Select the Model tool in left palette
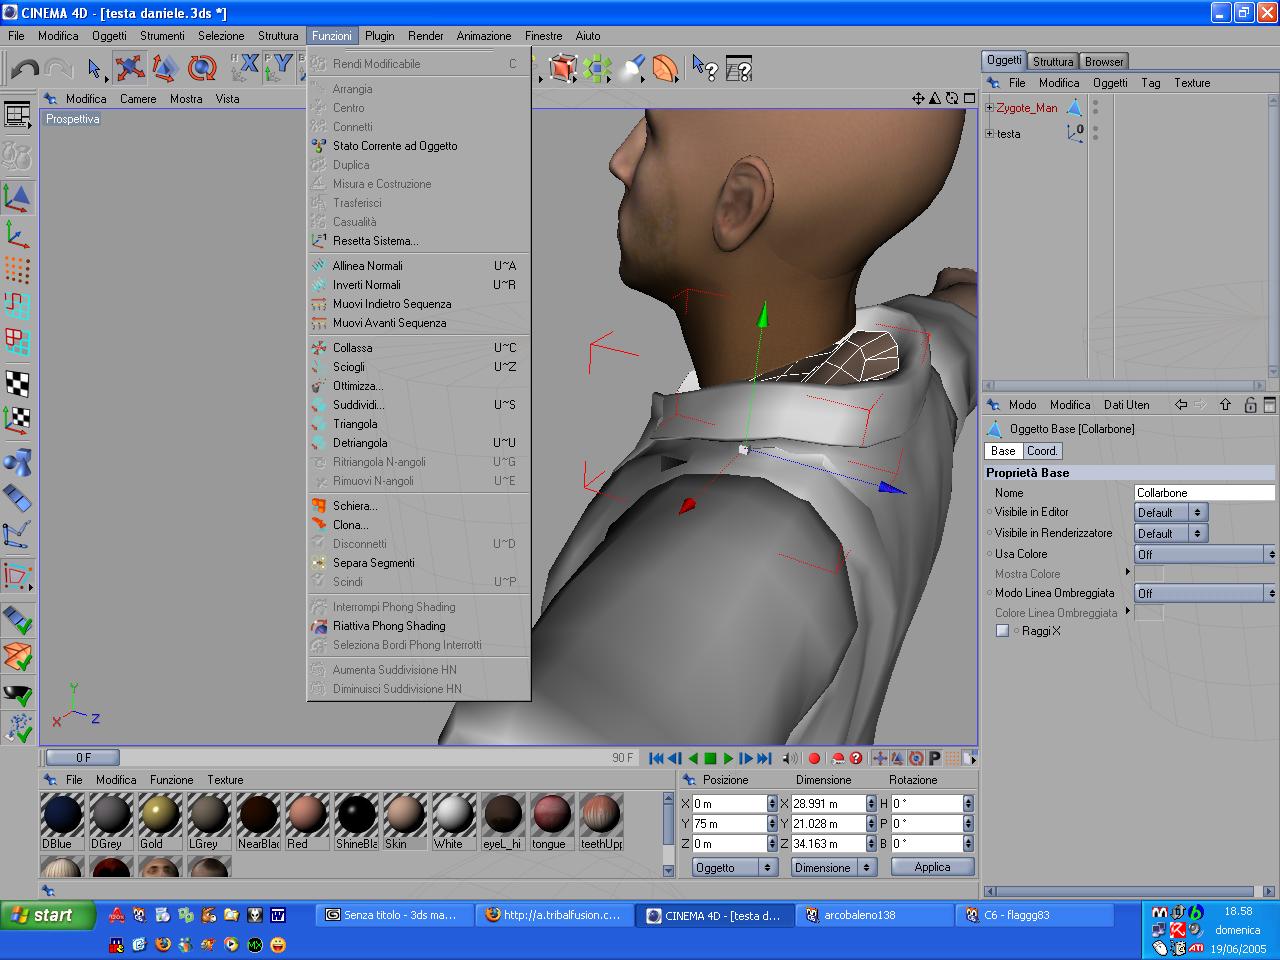The image size is (1280, 960). [x=17, y=197]
